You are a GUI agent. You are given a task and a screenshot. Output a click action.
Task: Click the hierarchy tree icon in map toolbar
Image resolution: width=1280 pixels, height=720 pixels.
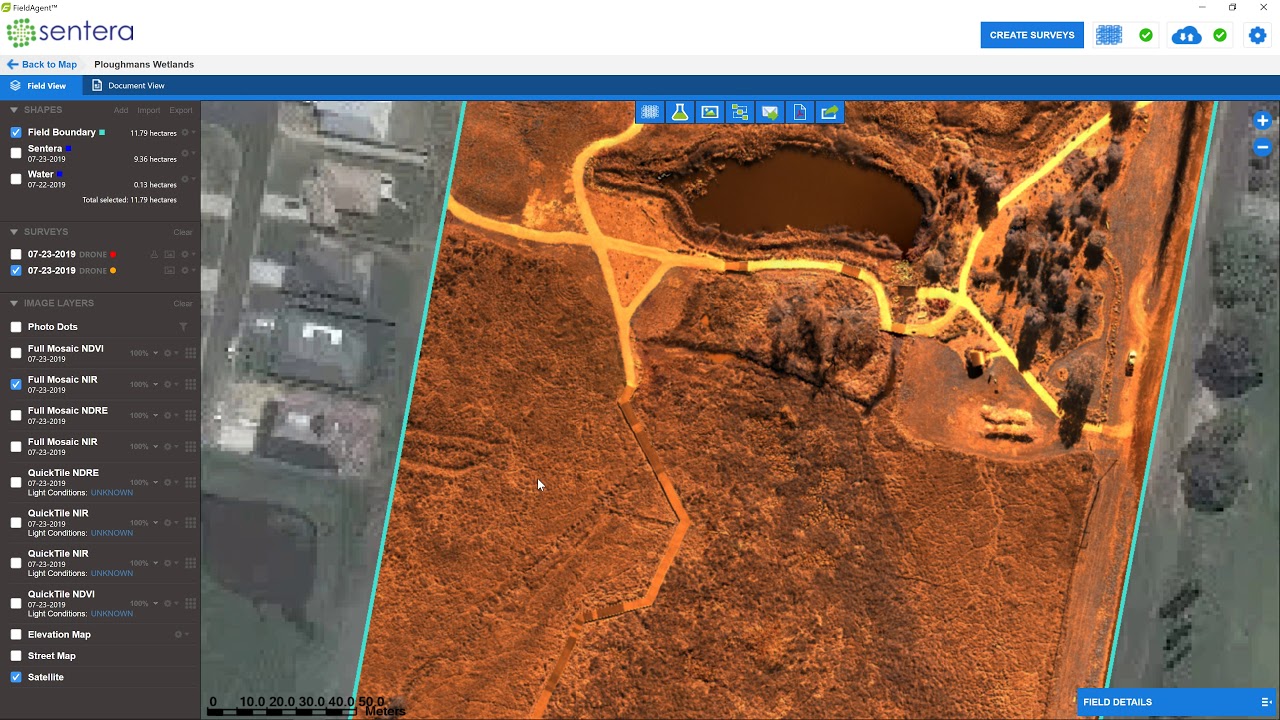[x=740, y=113]
